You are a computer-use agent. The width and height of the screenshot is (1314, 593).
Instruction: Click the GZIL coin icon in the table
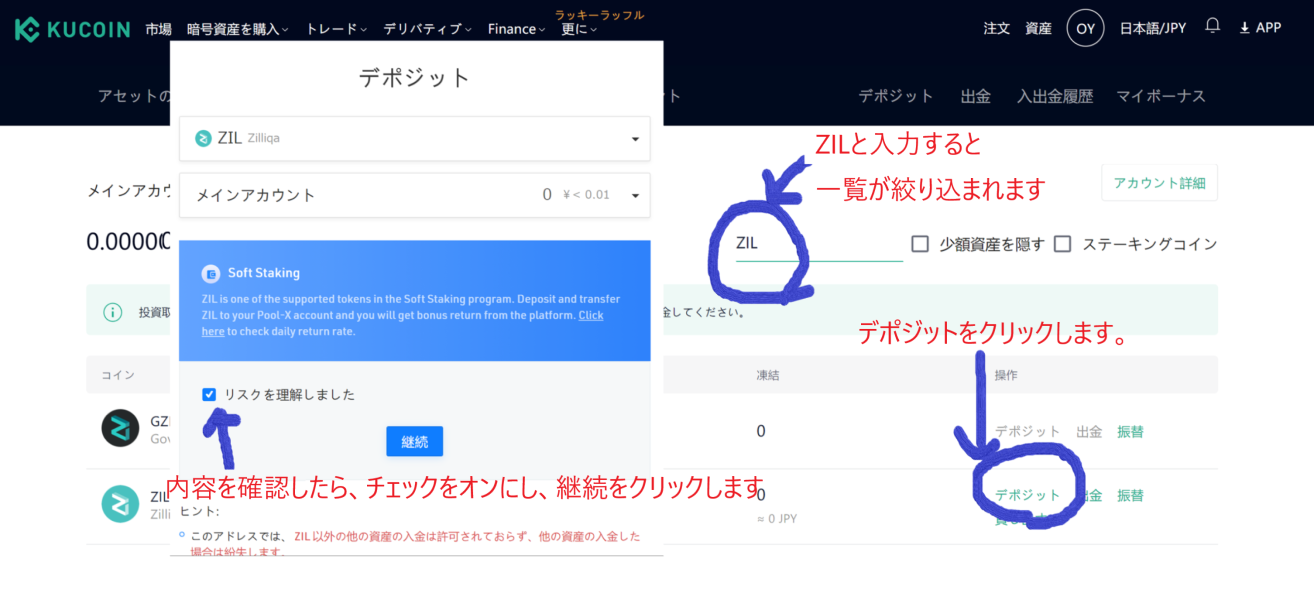120,428
